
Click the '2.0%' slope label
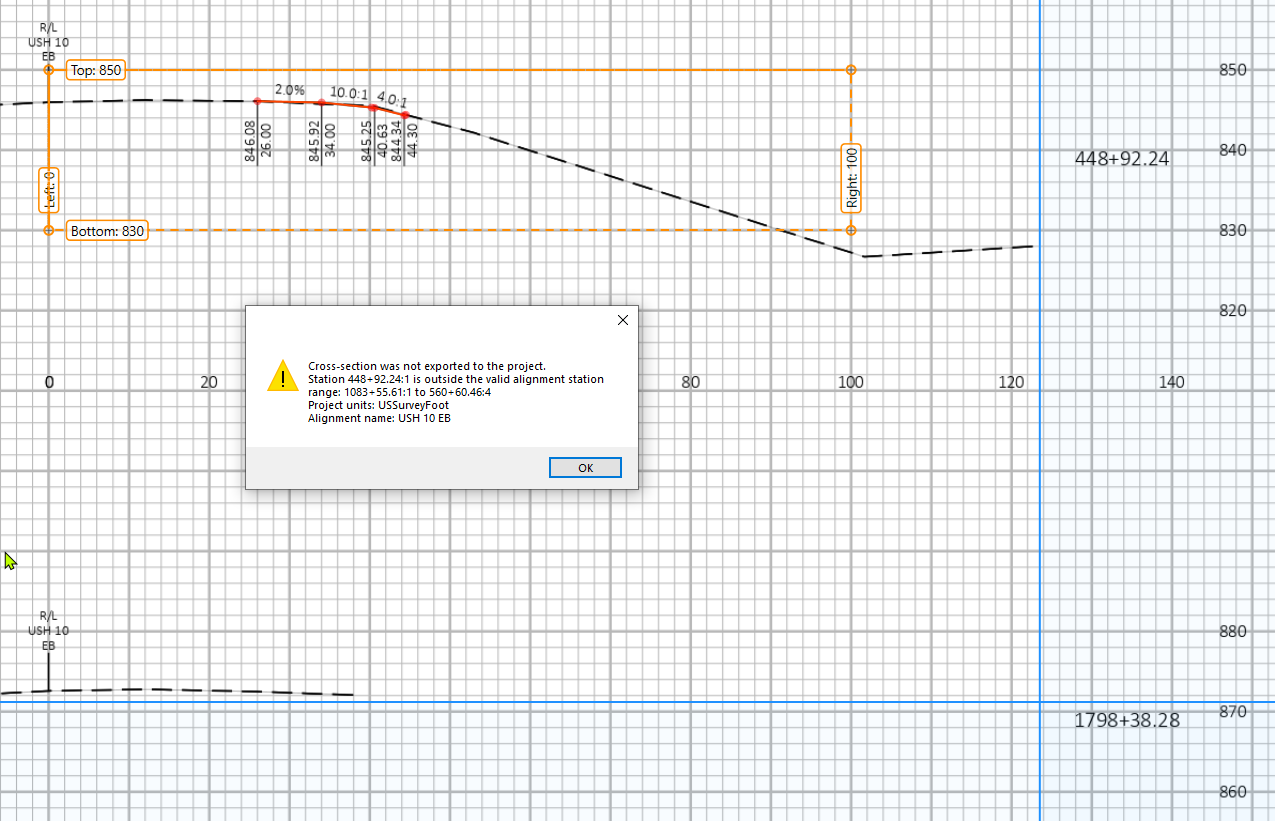(290, 90)
